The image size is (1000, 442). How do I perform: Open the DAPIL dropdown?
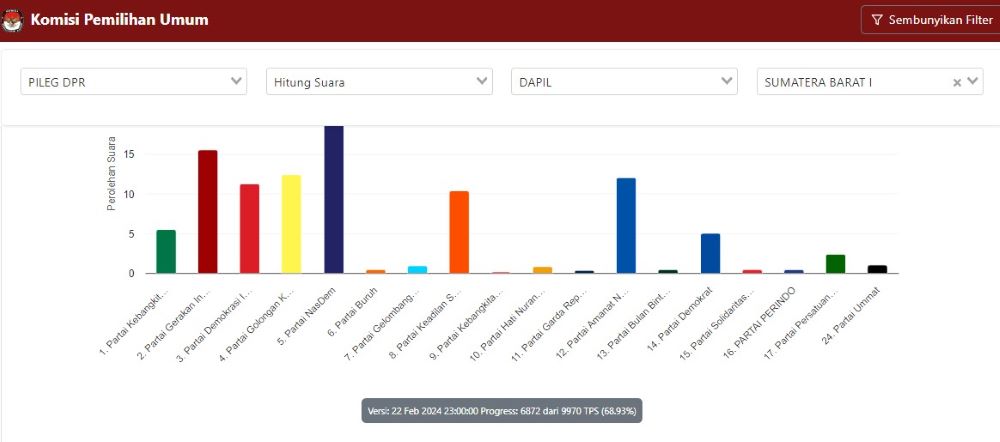pyautogui.click(x=624, y=82)
